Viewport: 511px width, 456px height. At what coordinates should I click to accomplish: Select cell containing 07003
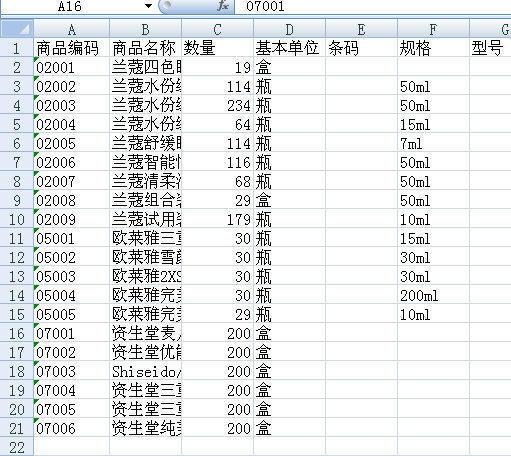(72, 371)
